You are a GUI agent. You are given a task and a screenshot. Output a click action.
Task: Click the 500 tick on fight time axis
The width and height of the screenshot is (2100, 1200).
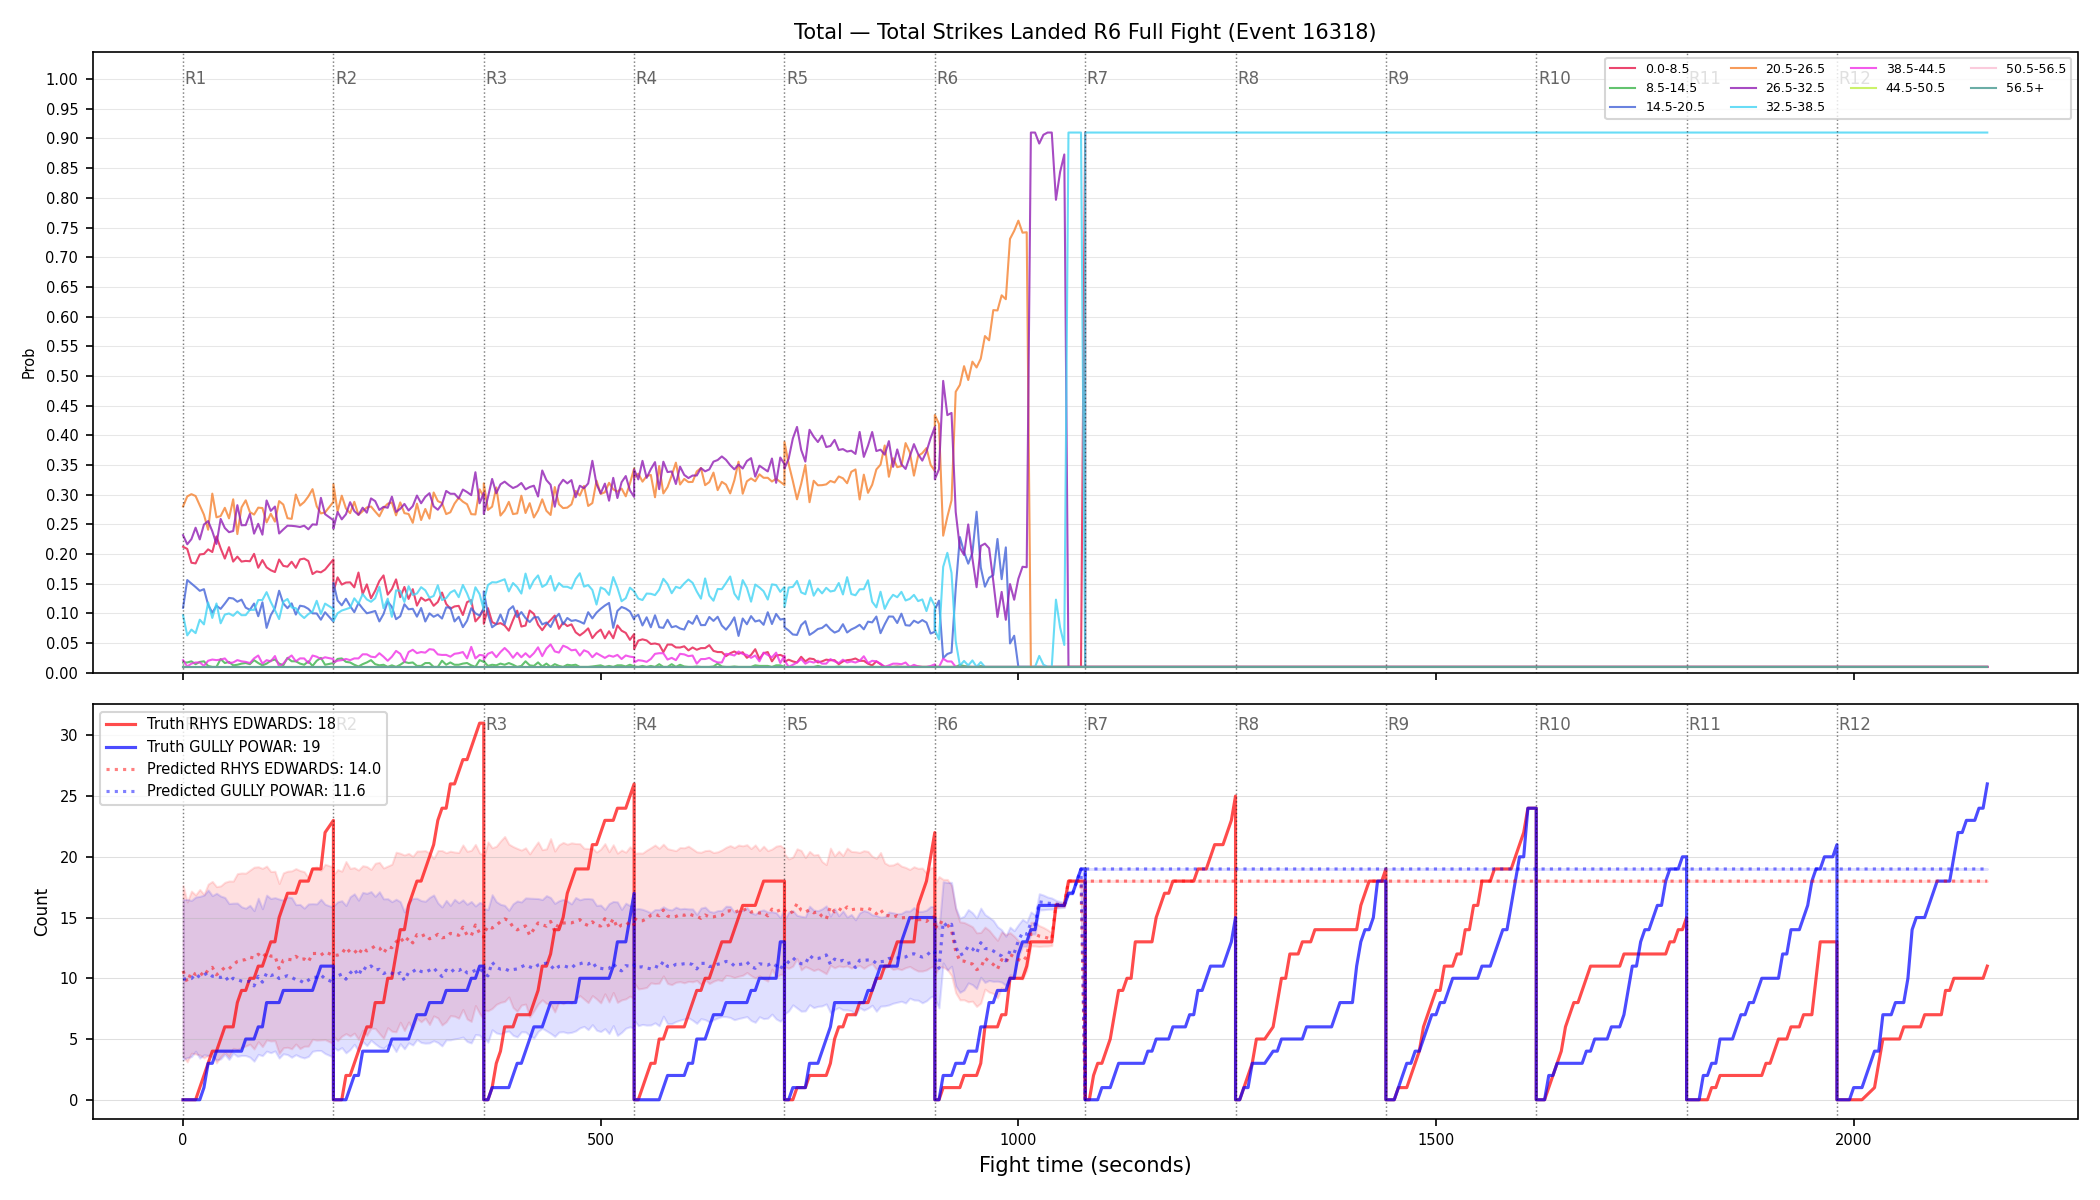click(600, 1140)
